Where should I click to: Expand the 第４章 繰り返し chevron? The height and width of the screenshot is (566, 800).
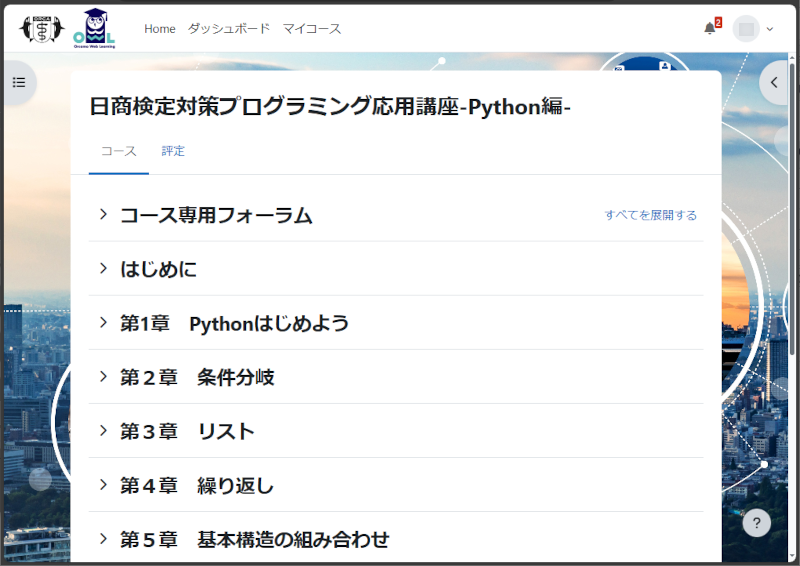(103, 484)
